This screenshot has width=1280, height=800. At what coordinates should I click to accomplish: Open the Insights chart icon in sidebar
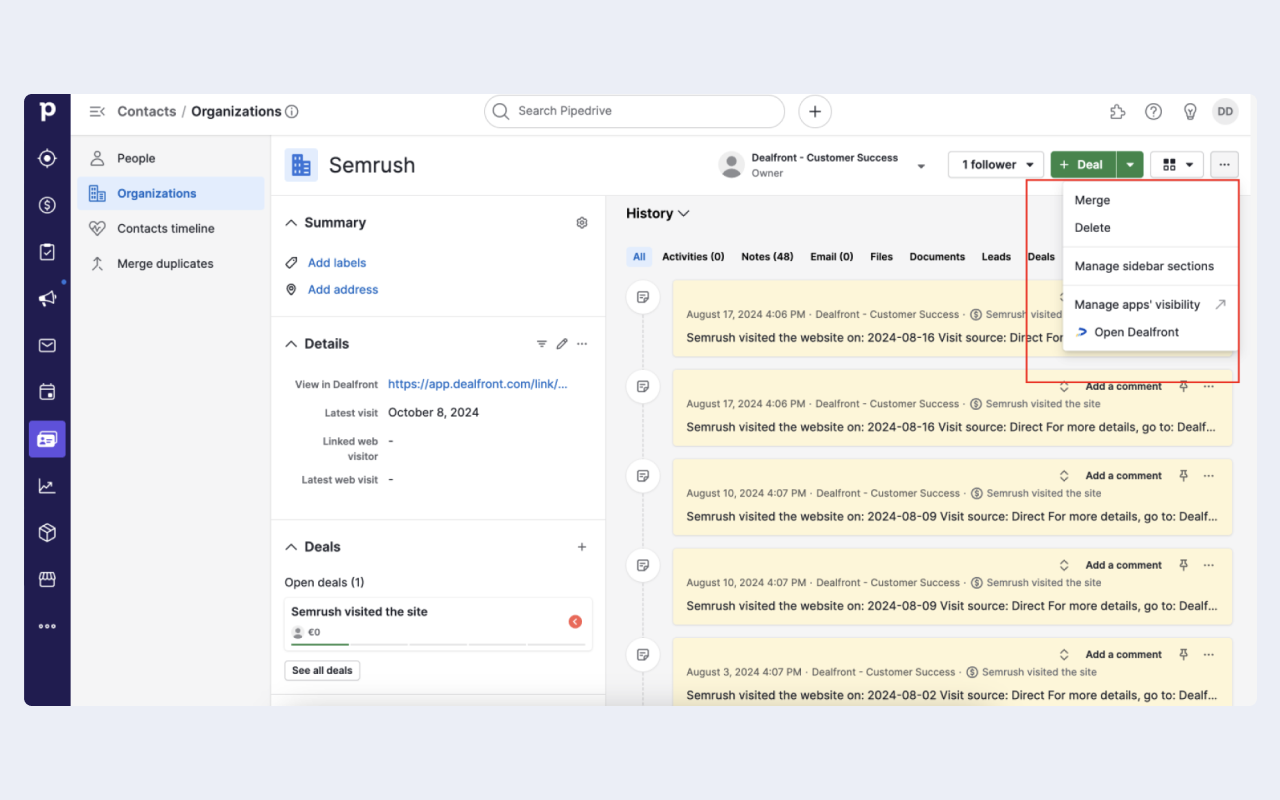47,486
